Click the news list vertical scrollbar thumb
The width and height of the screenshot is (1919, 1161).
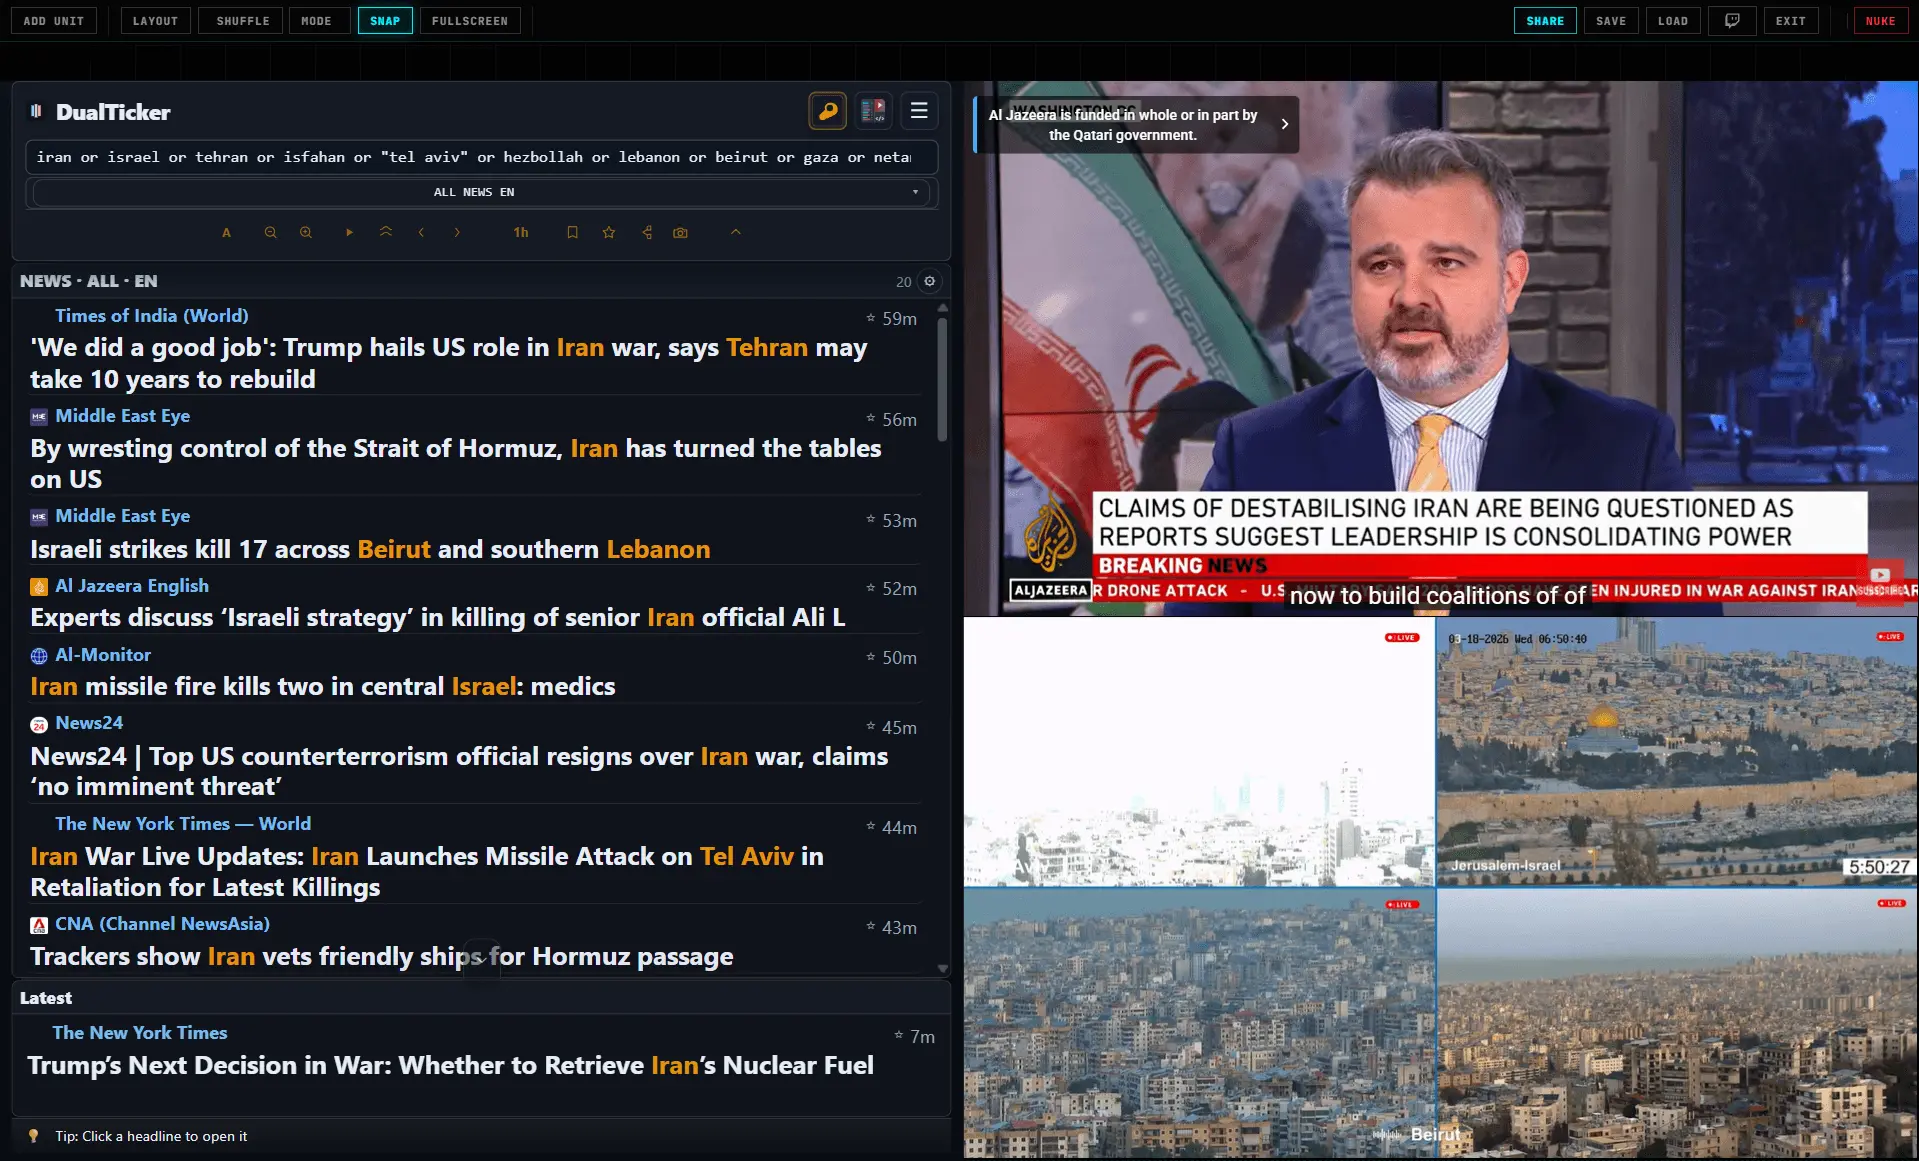942,379
